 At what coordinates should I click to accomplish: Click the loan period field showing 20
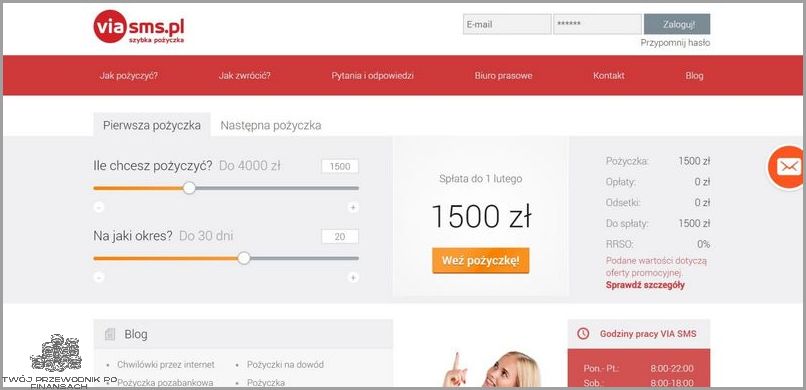point(340,236)
